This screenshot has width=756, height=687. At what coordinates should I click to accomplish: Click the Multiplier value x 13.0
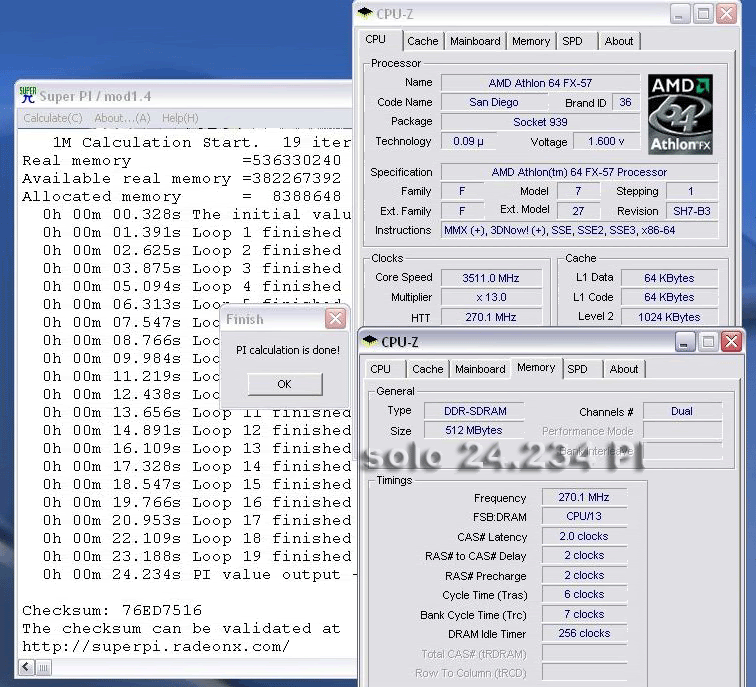[491, 297]
